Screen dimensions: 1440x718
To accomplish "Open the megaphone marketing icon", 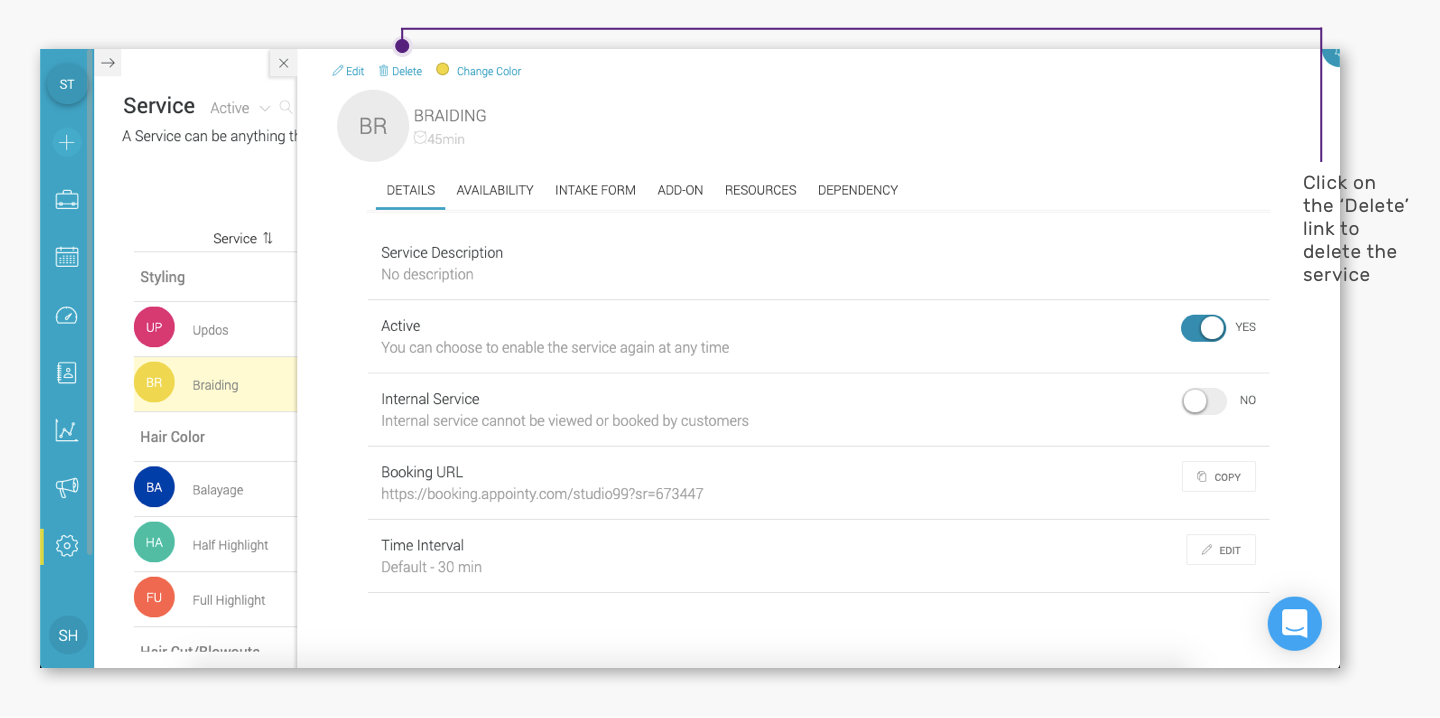I will (67, 488).
